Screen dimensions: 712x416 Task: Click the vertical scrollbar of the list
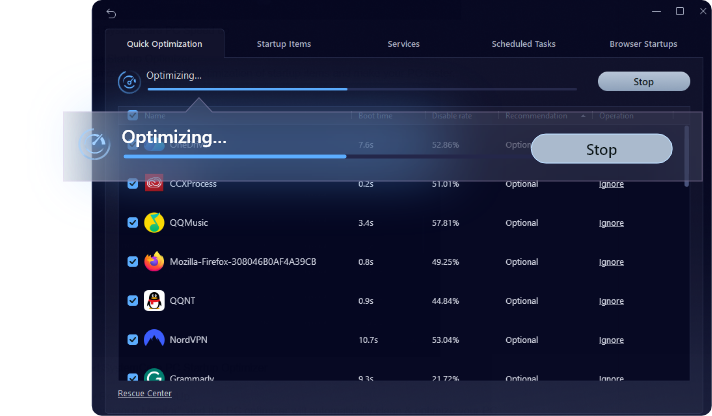[686, 155]
